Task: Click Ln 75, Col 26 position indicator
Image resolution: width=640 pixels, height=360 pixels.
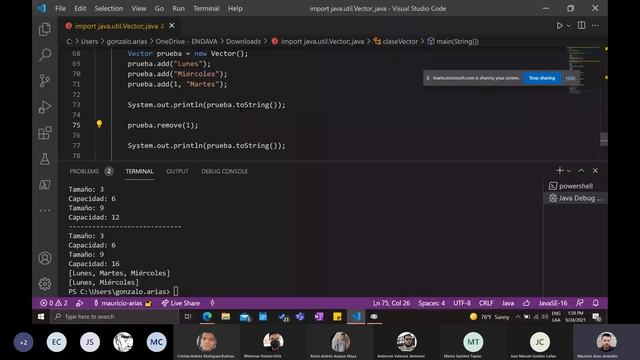Action: [391, 303]
